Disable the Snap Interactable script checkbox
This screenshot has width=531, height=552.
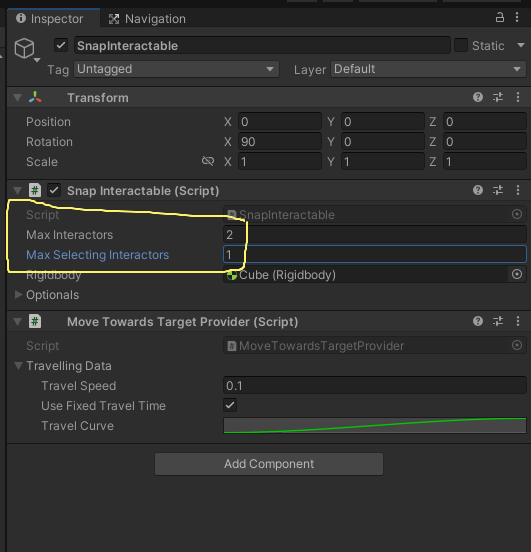(54, 190)
